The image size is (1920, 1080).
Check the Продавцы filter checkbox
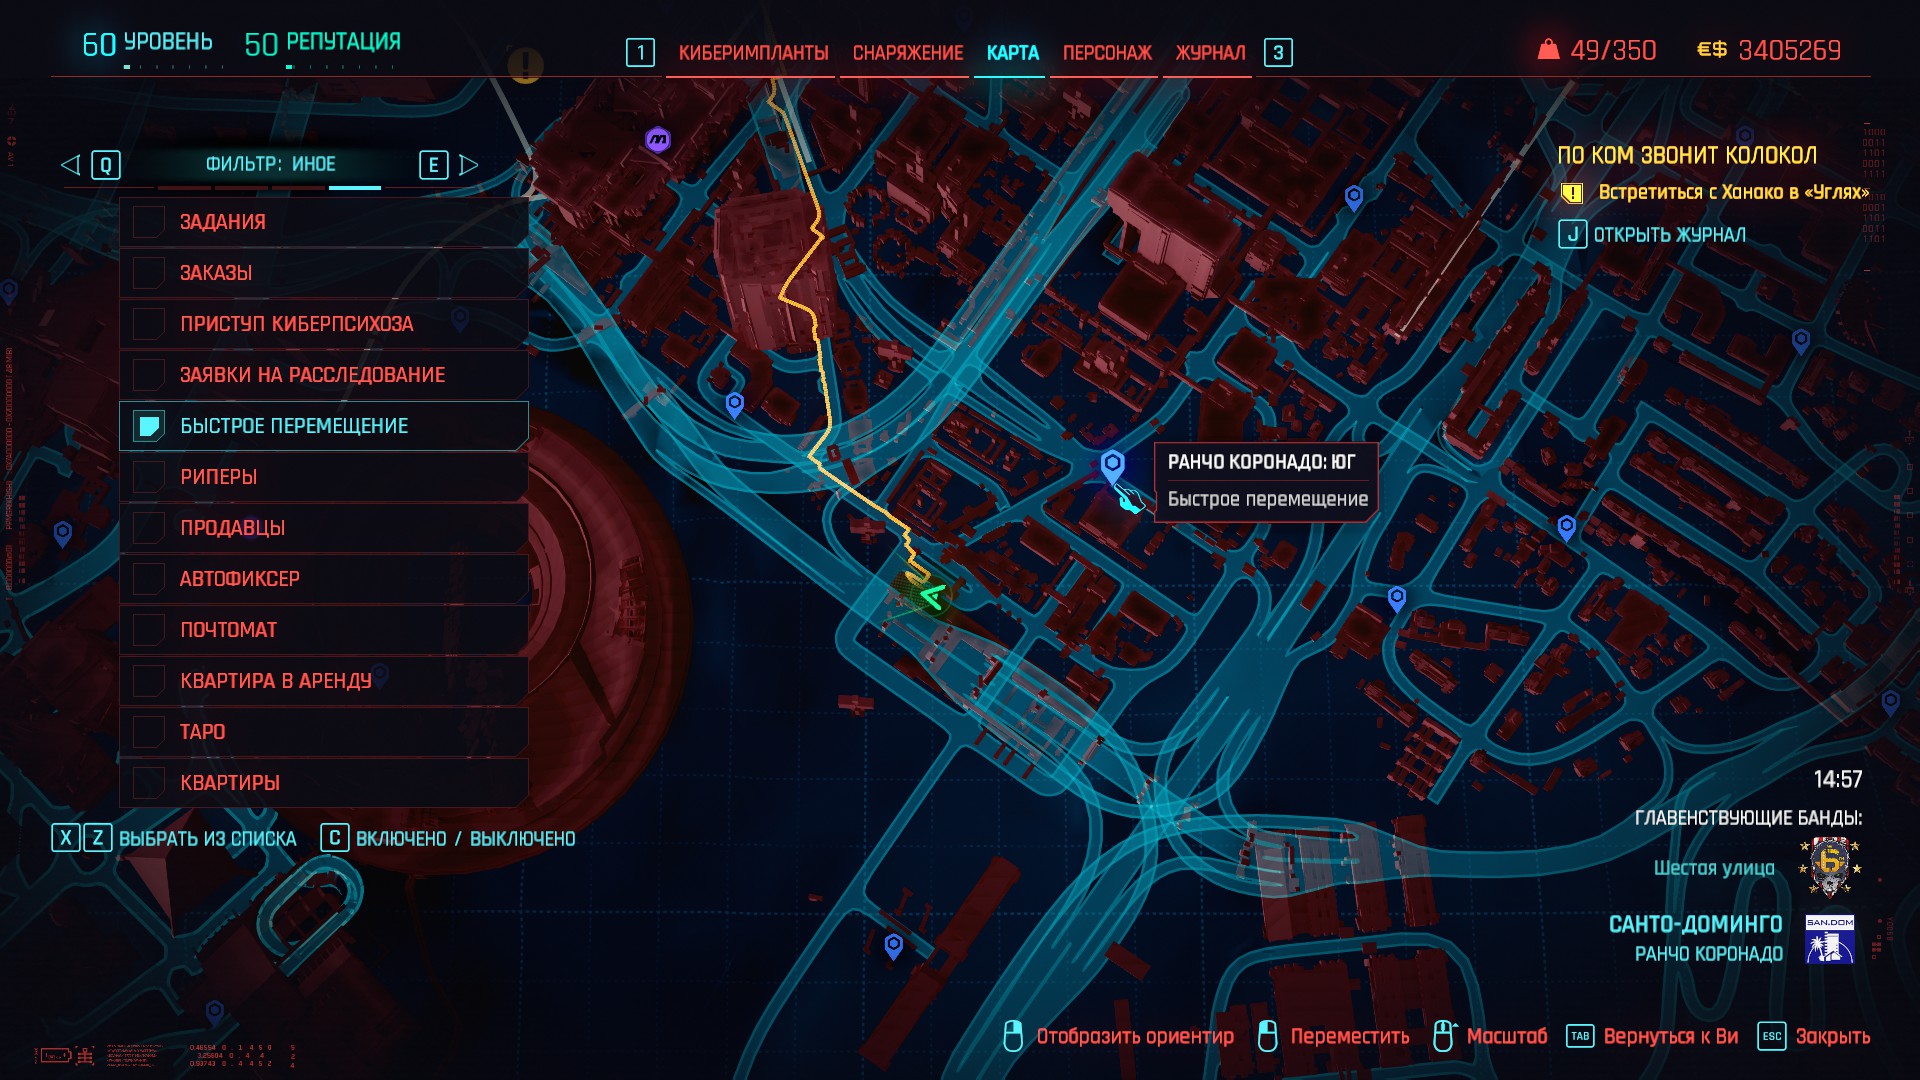pyautogui.click(x=149, y=528)
